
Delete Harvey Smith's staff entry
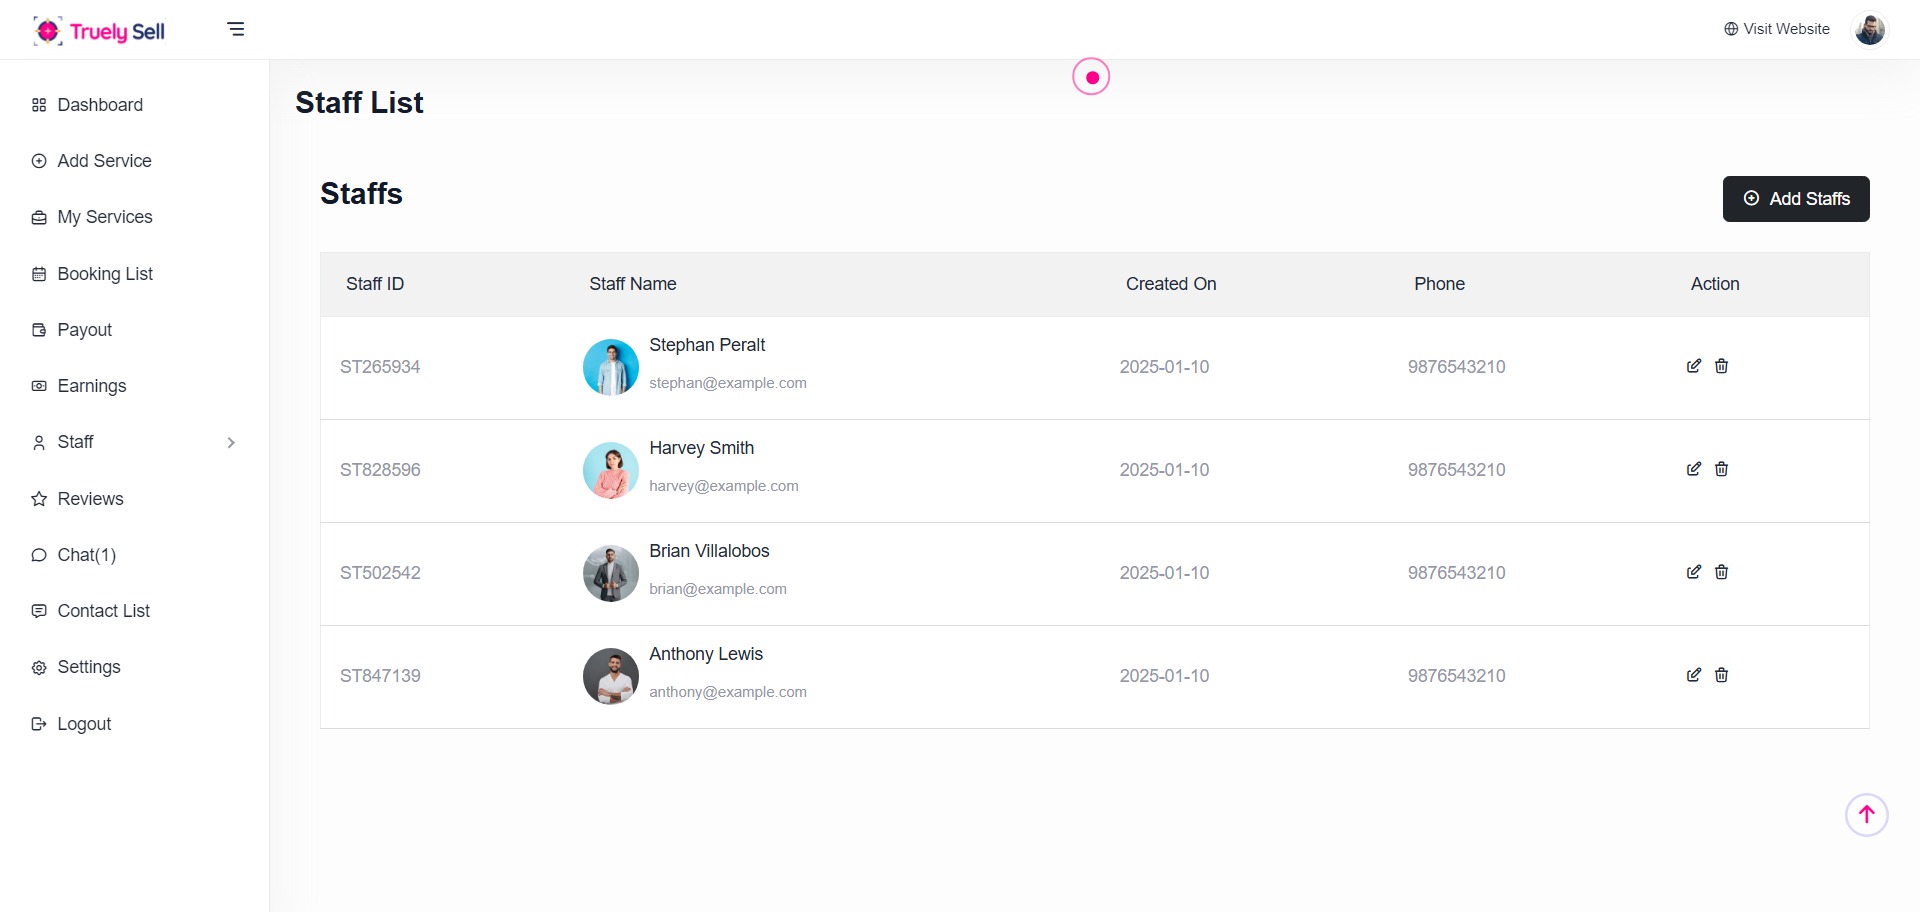pyautogui.click(x=1721, y=469)
